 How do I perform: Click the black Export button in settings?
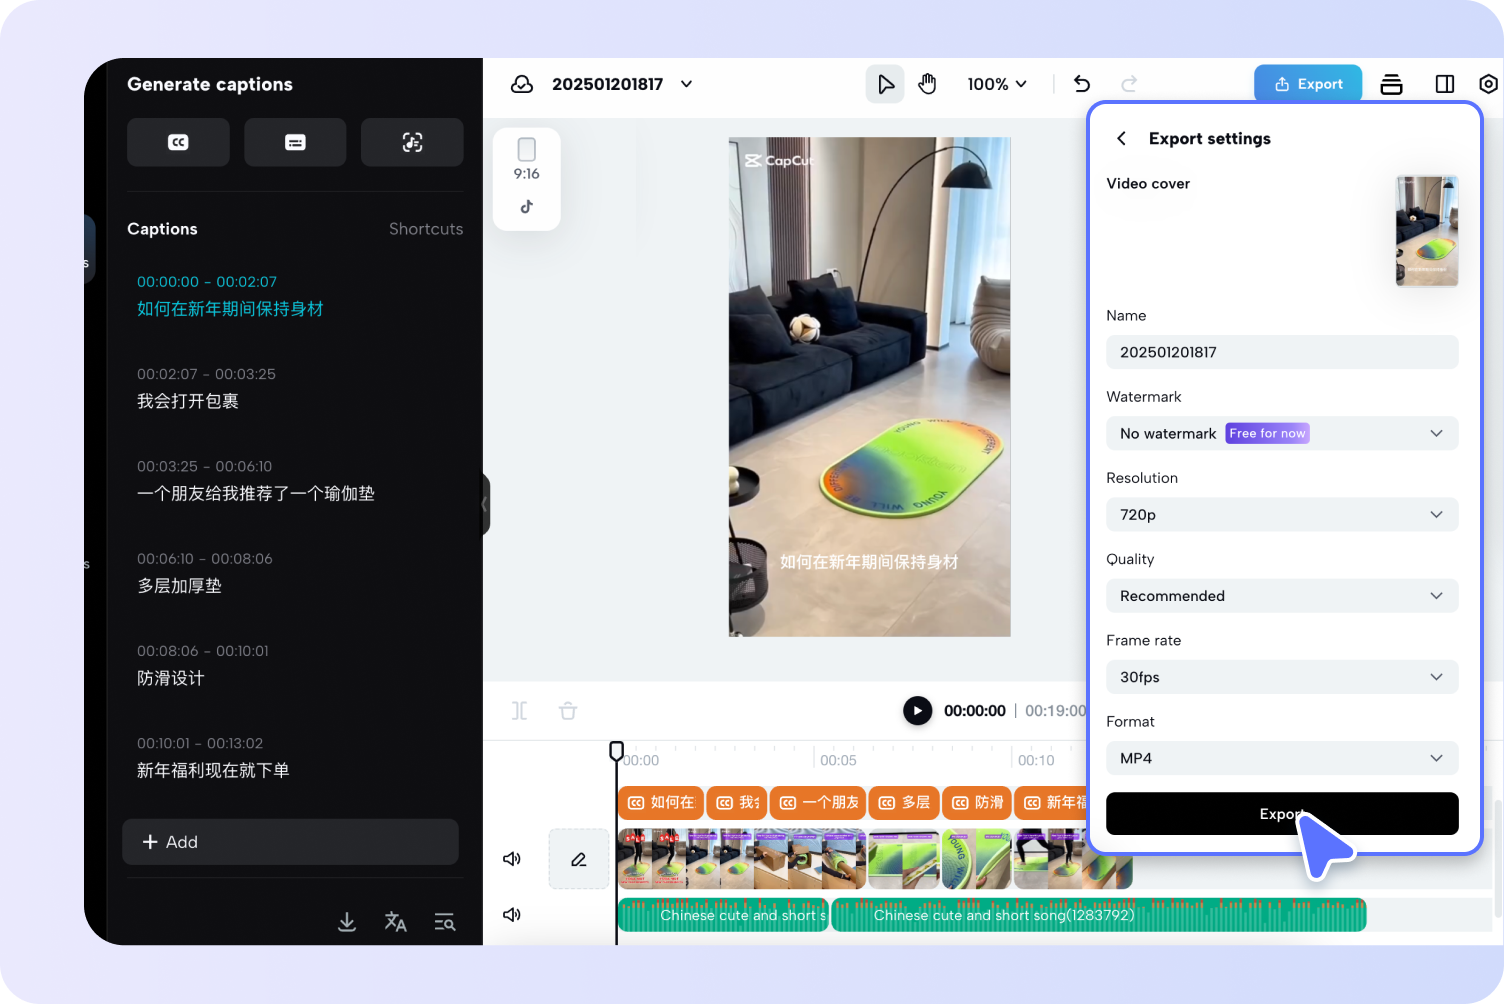1282,814
